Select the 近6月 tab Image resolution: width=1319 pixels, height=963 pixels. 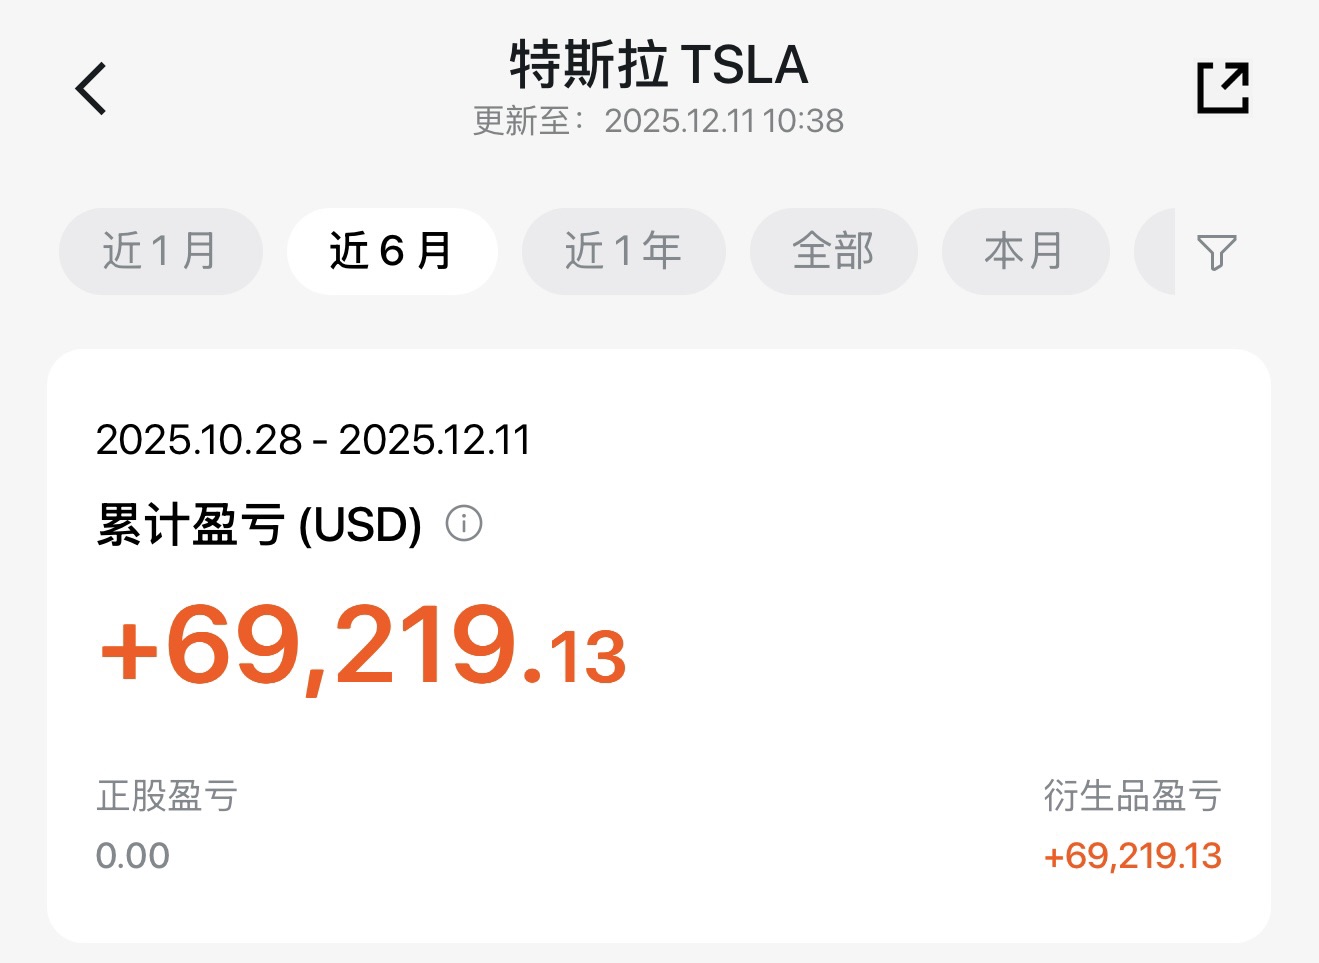(391, 251)
